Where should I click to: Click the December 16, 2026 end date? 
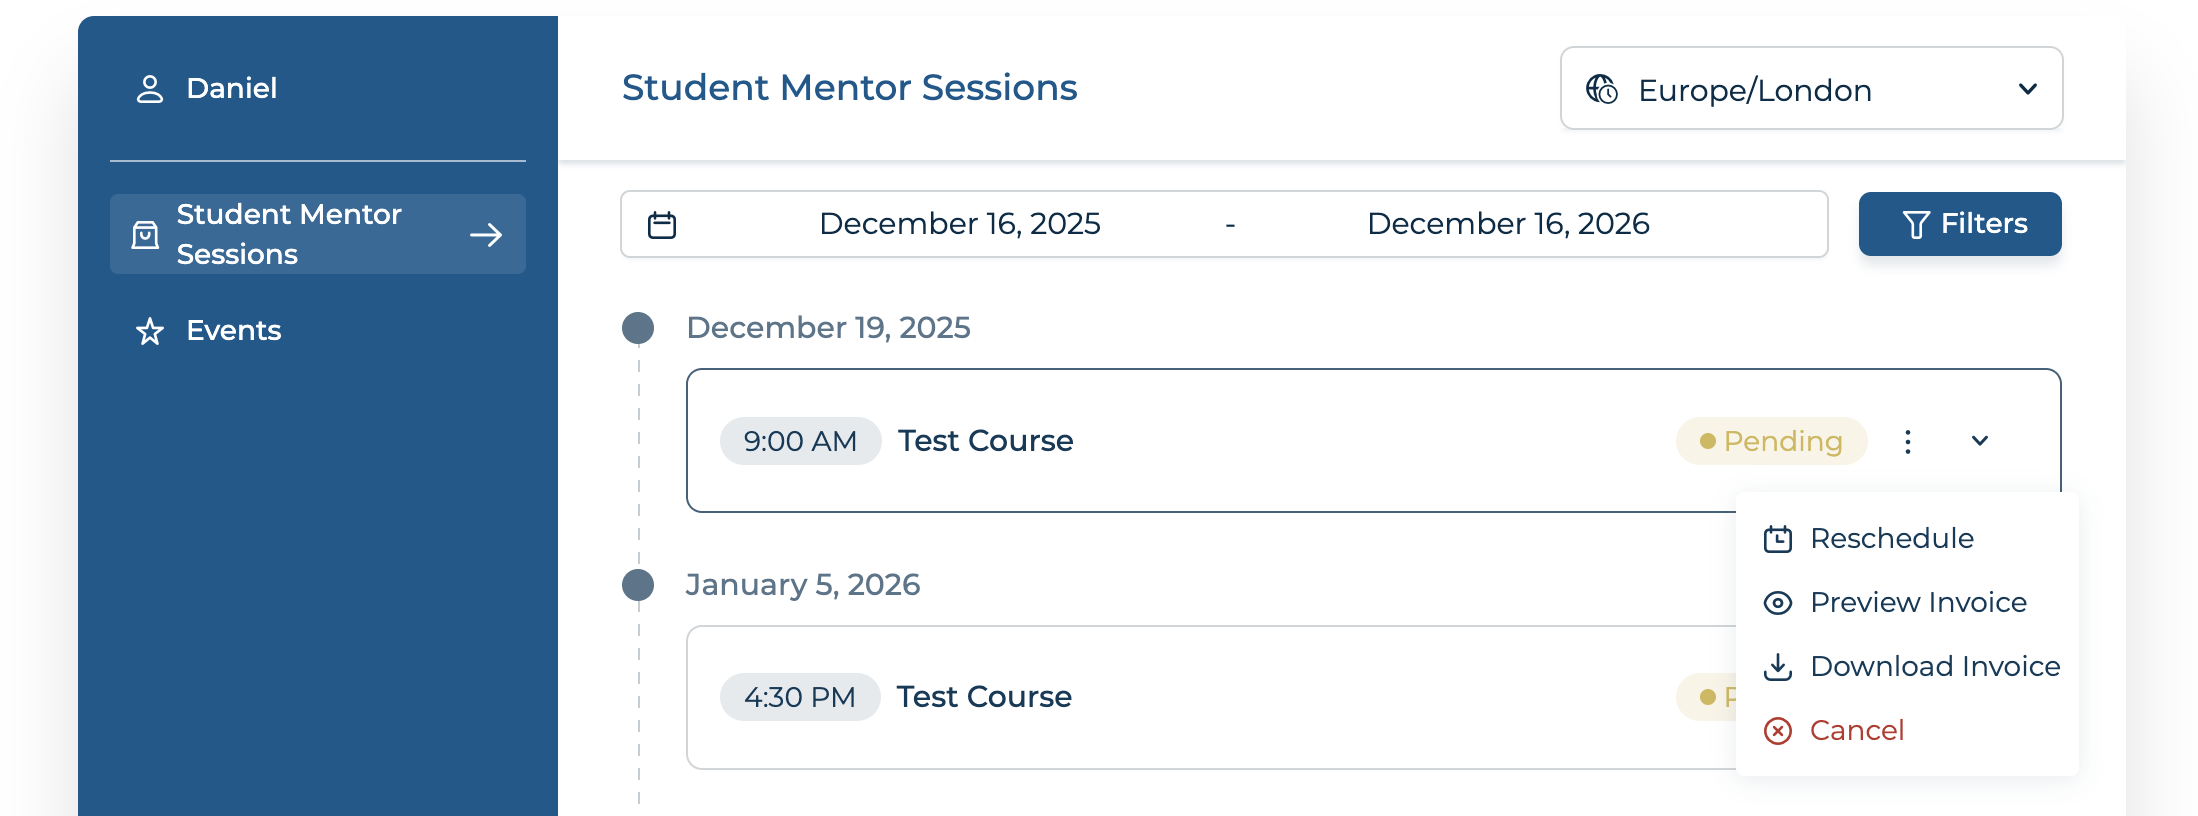(1507, 224)
